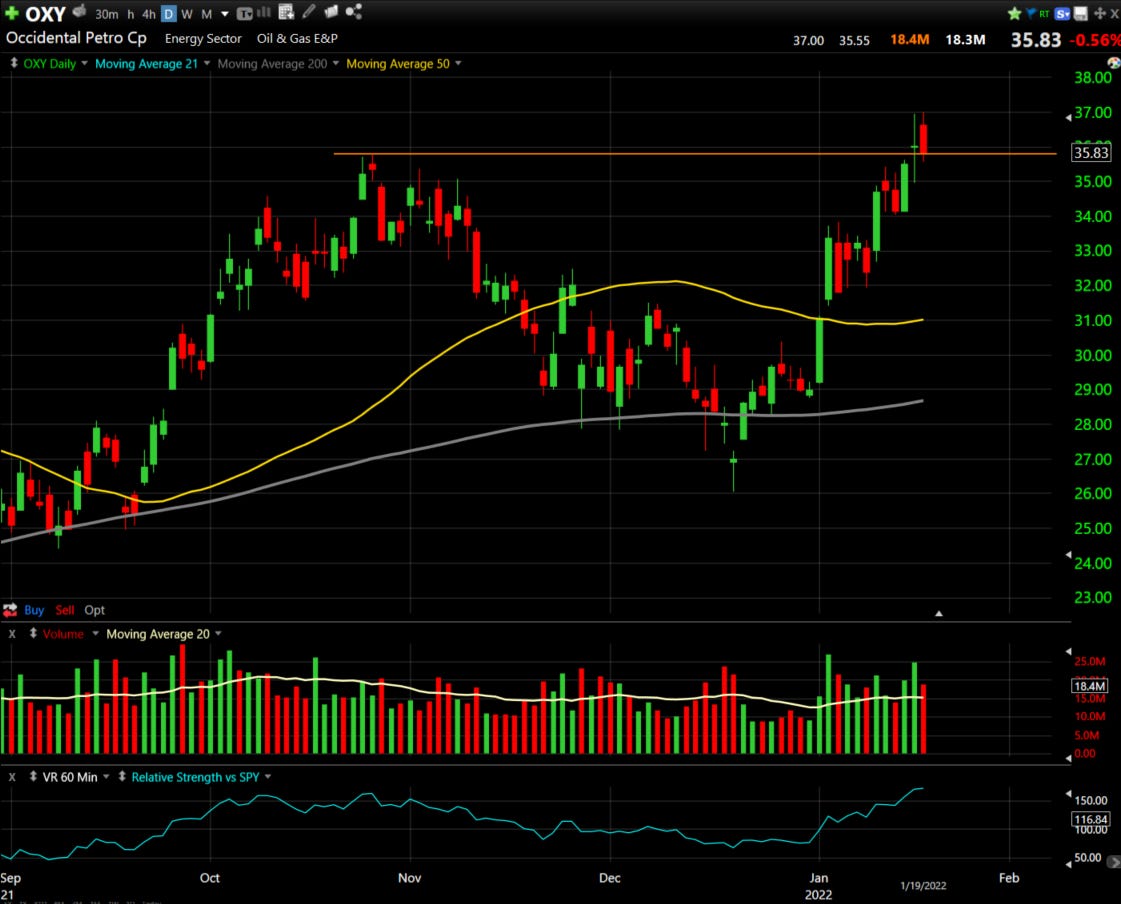Open Moving Average 200 dropdown arrow
This screenshot has width=1121, height=904.
click(335, 63)
